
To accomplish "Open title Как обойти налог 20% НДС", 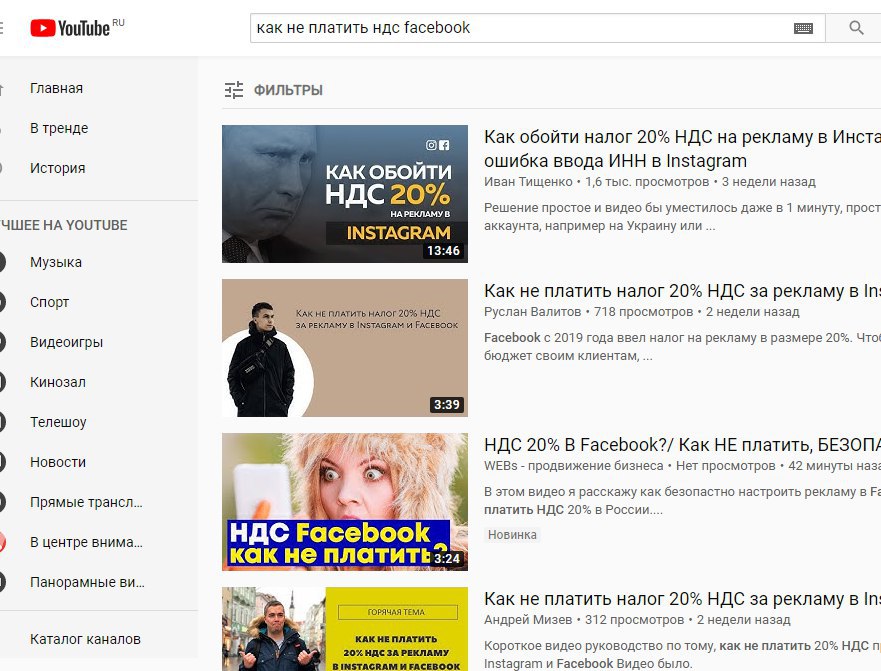I will coord(682,149).
